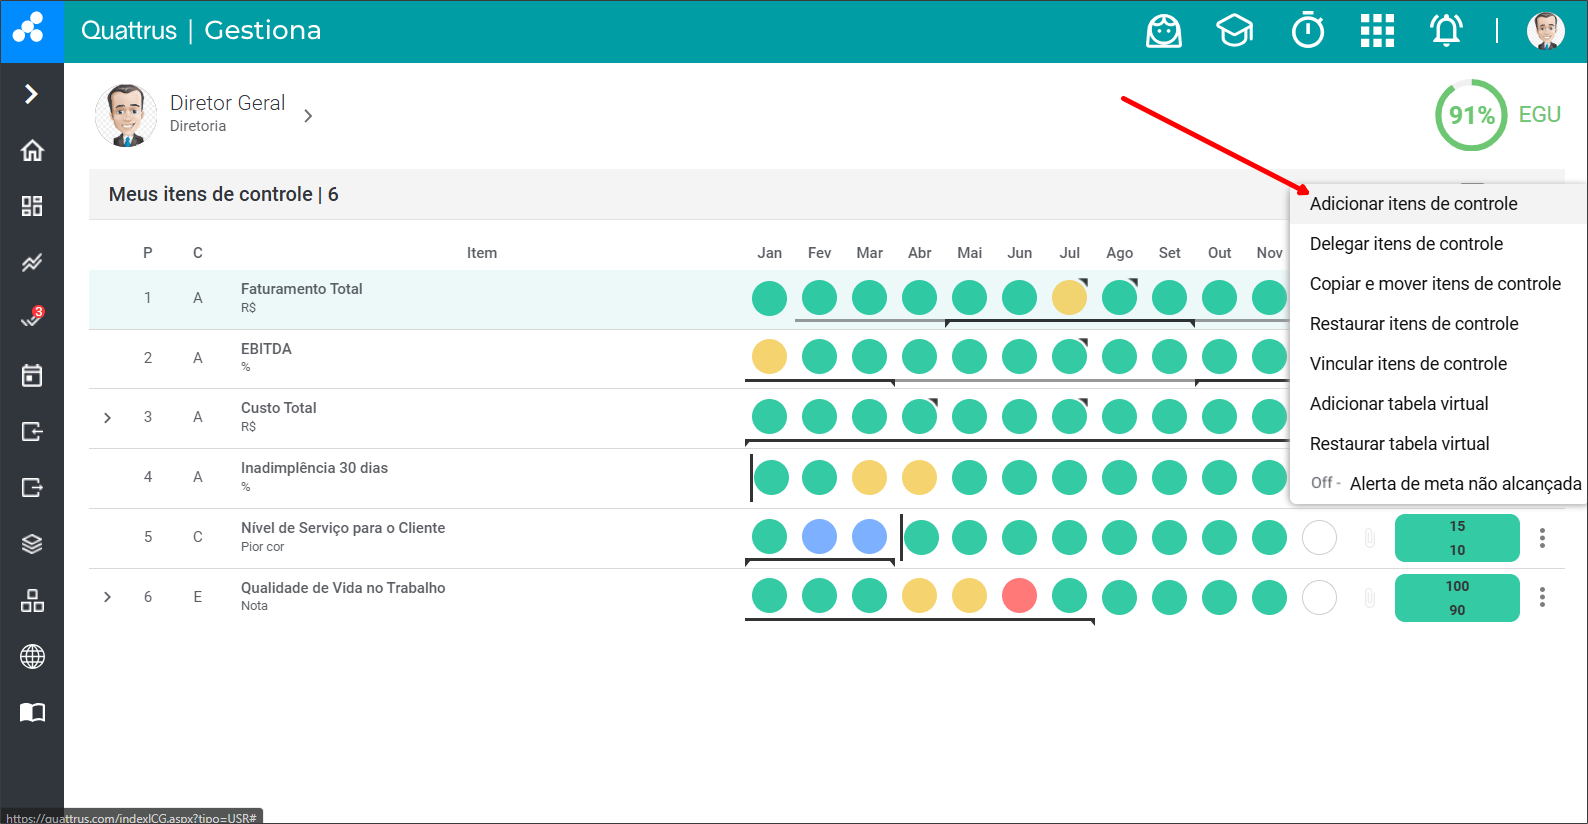The height and width of the screenshot is (824, 1588).
Task: Select Adicionar itens de controle menu option
Action: tap(1413, 204)
